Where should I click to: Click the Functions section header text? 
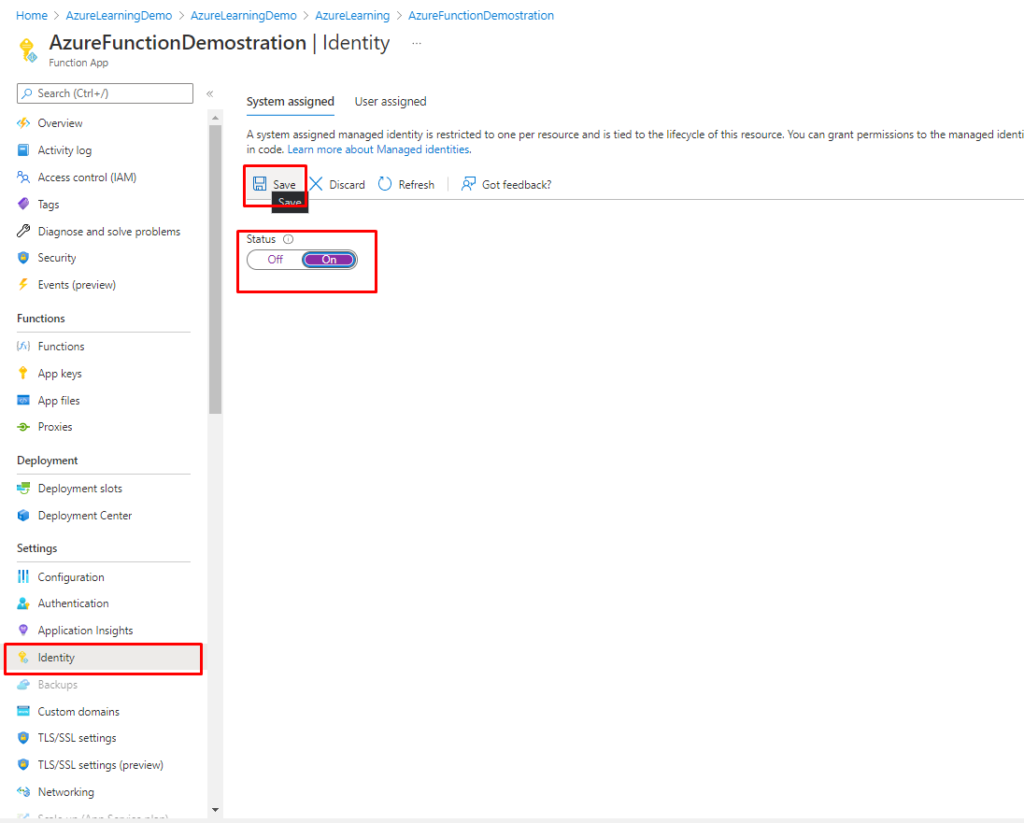(41, 318)
